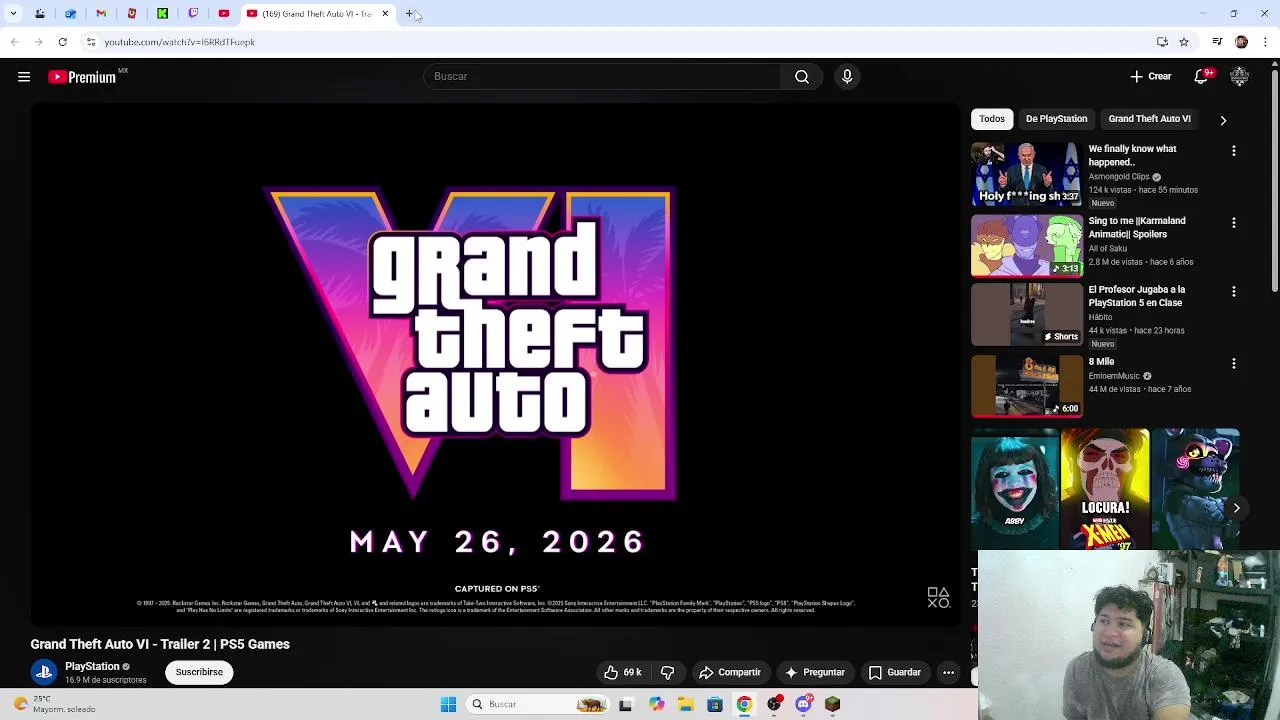Save video with Guardar button
Viewport: 1280px width, 720px height.
click(894, 673)
